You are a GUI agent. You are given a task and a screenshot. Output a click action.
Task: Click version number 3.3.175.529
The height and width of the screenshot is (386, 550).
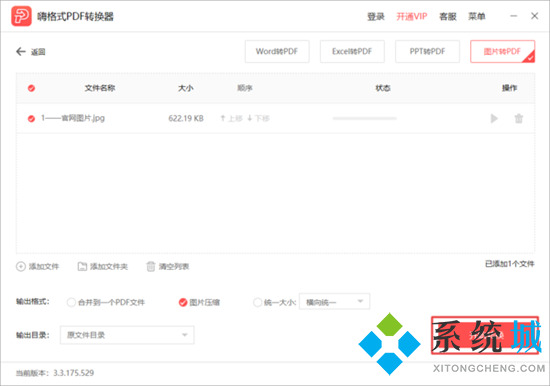[74, 373]
